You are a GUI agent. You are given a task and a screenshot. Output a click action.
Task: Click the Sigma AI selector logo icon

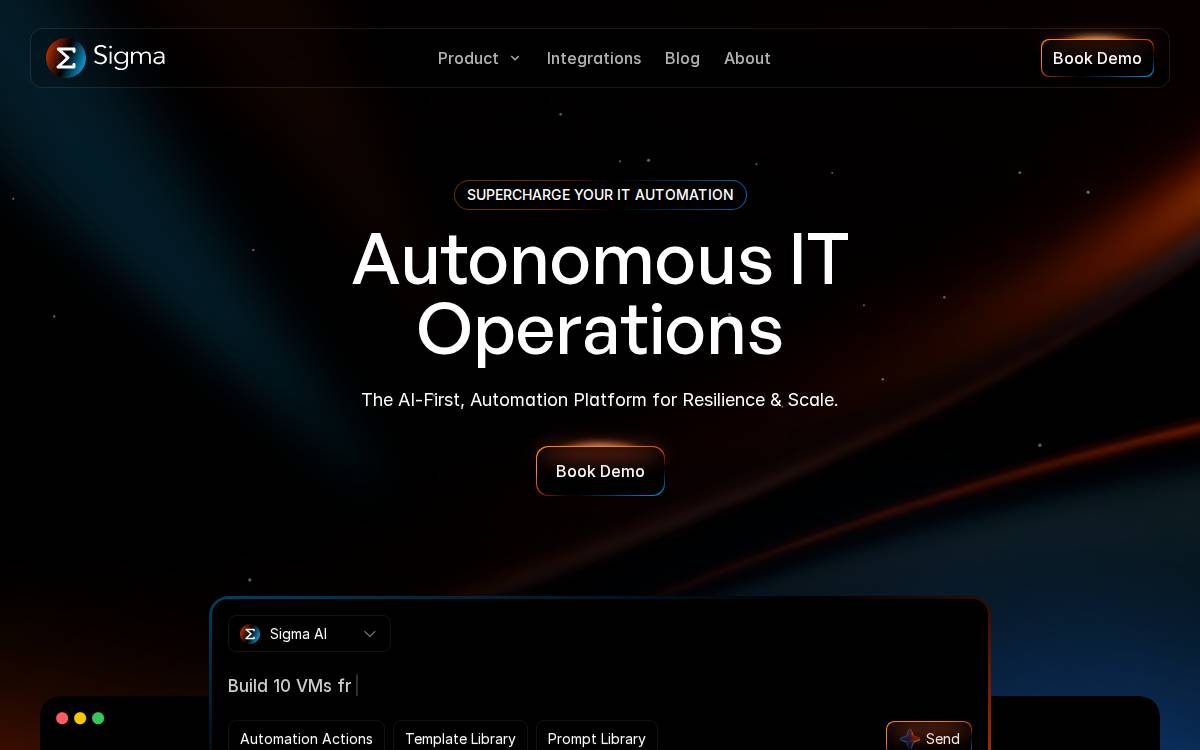[250, 634]
